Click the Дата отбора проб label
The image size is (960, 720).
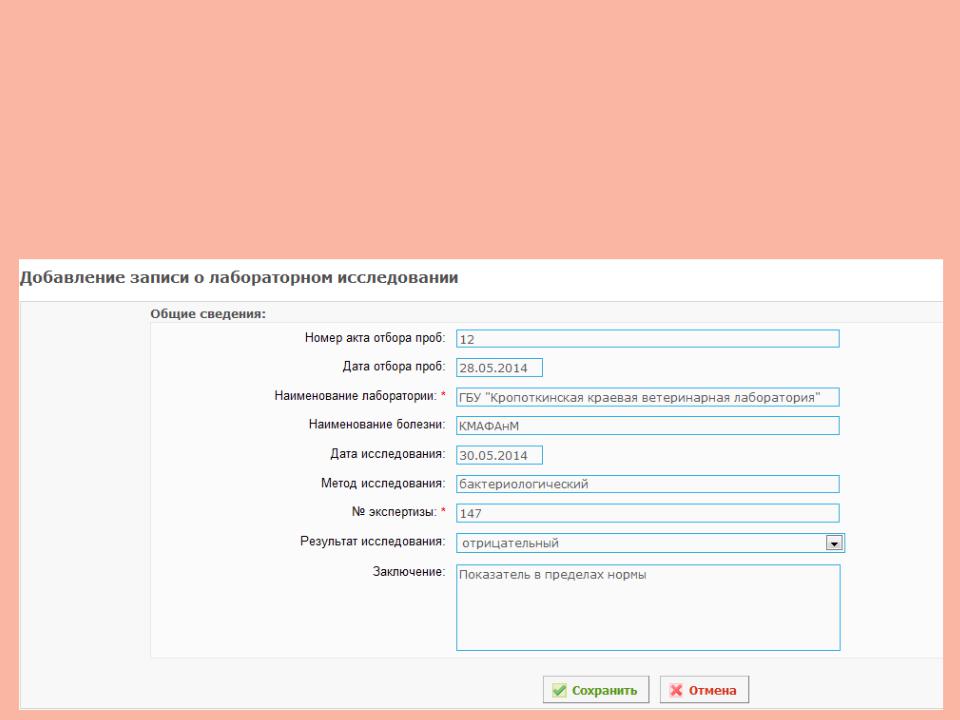[x=394, y=367]
